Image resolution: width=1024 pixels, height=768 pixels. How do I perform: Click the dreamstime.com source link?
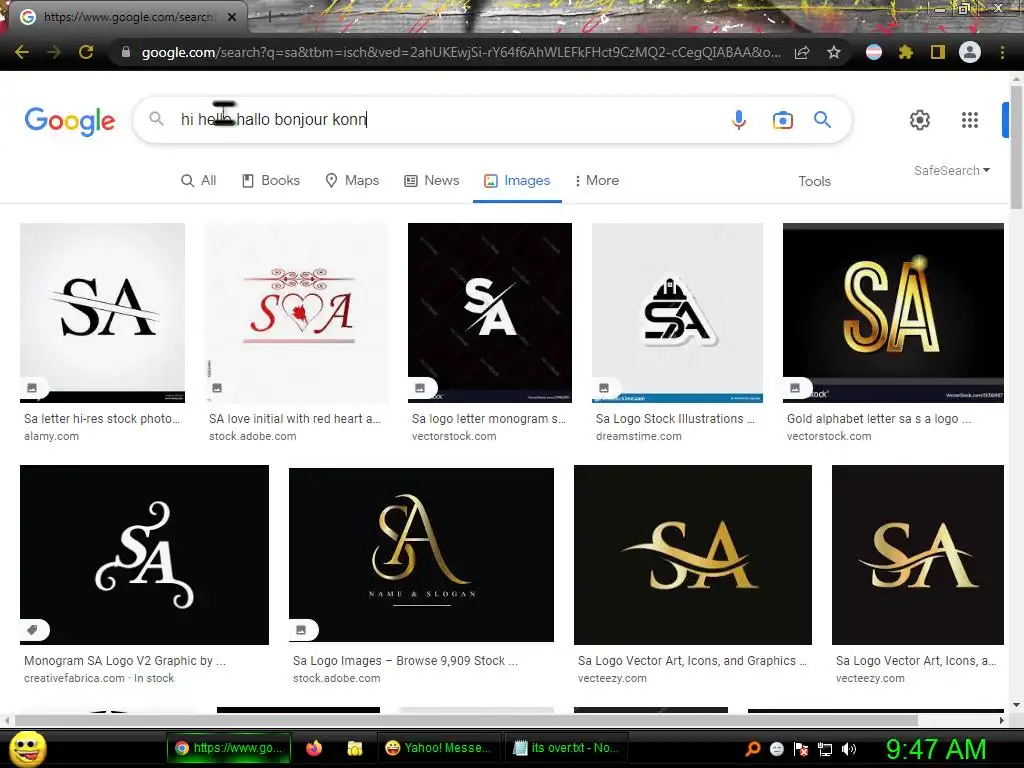click(x=639, y=436)
